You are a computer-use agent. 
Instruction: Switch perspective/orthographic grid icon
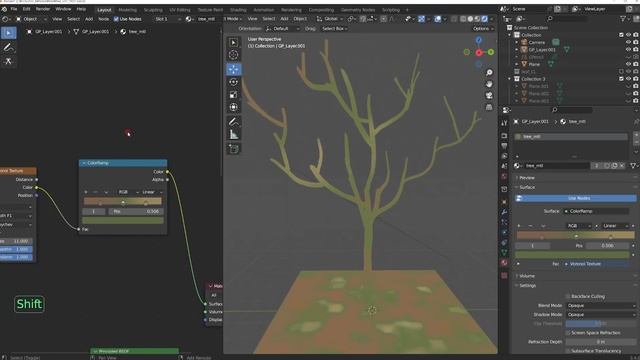pyautogui.click(x=489, y=107)
